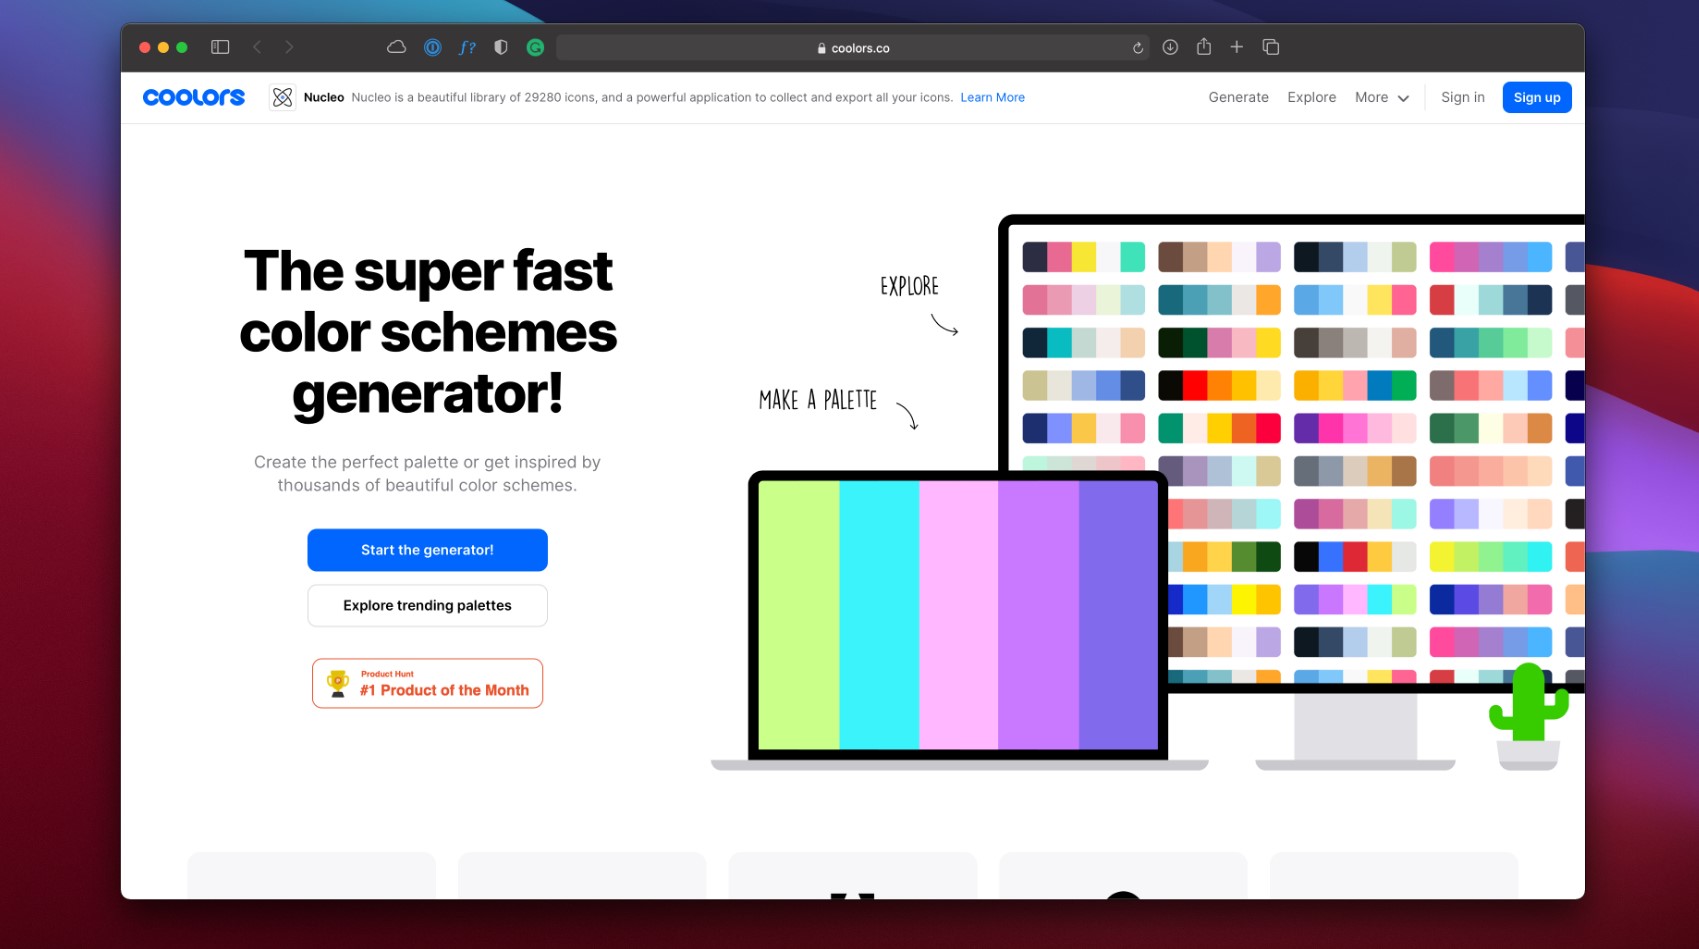
Task: Show the Safari Privacy Report shield
Action: pos(501,47)
